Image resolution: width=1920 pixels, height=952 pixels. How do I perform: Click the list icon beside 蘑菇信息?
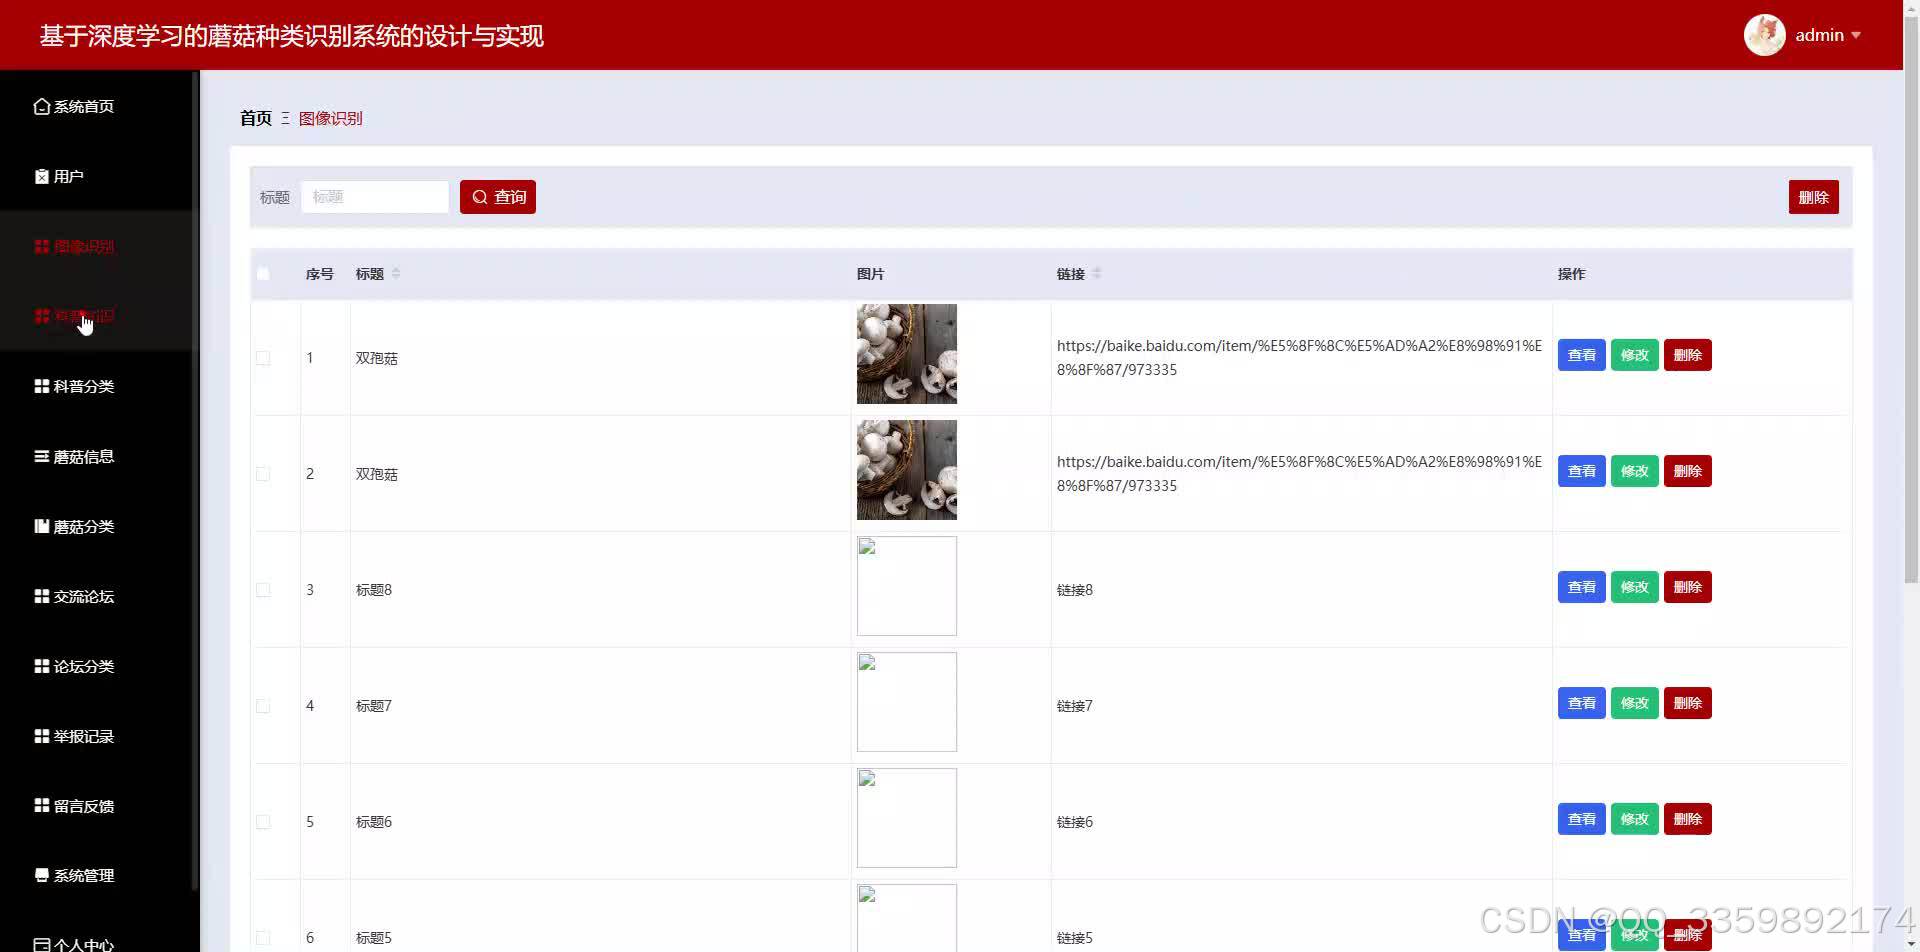[42, 456]
